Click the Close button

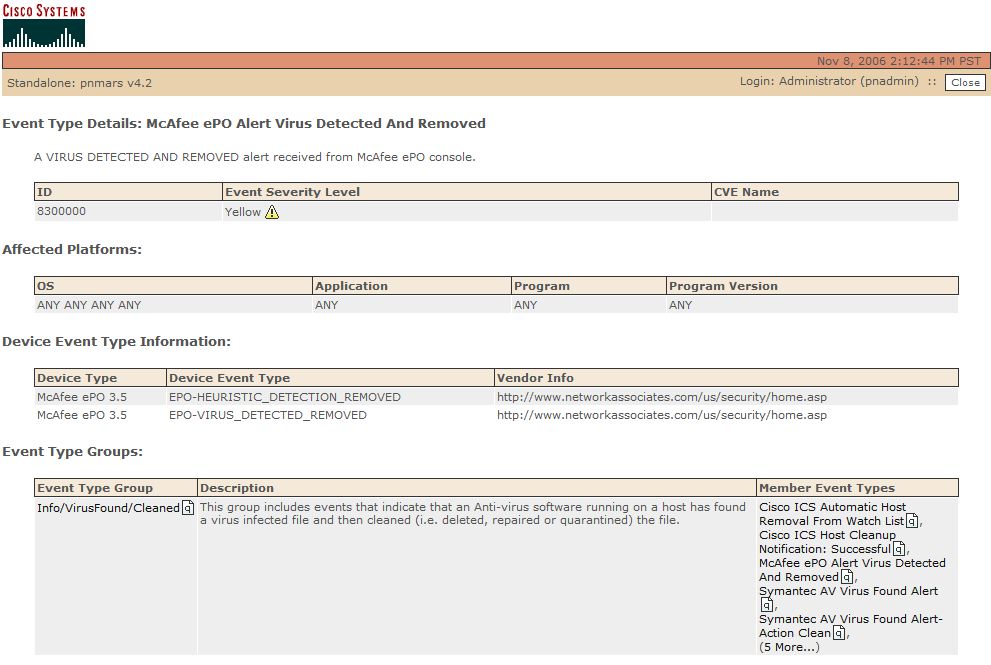click(965, 82)
